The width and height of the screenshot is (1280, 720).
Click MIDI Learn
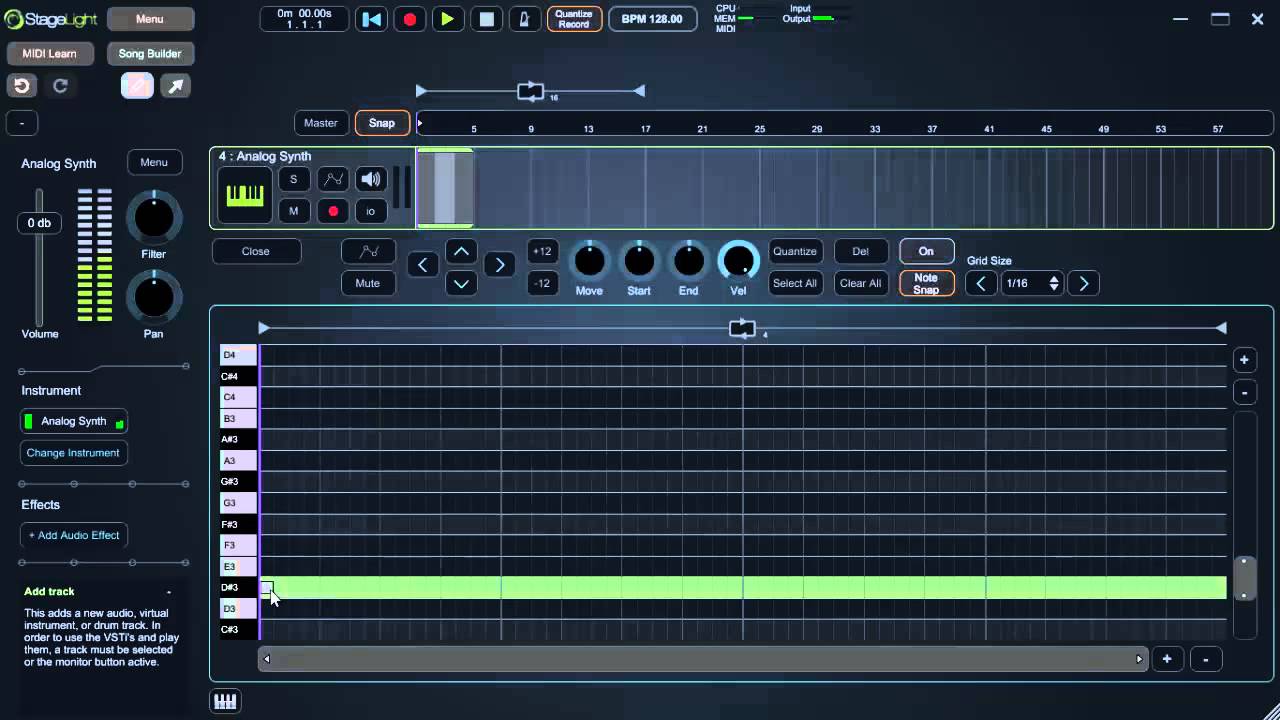[x=50, y=54]
